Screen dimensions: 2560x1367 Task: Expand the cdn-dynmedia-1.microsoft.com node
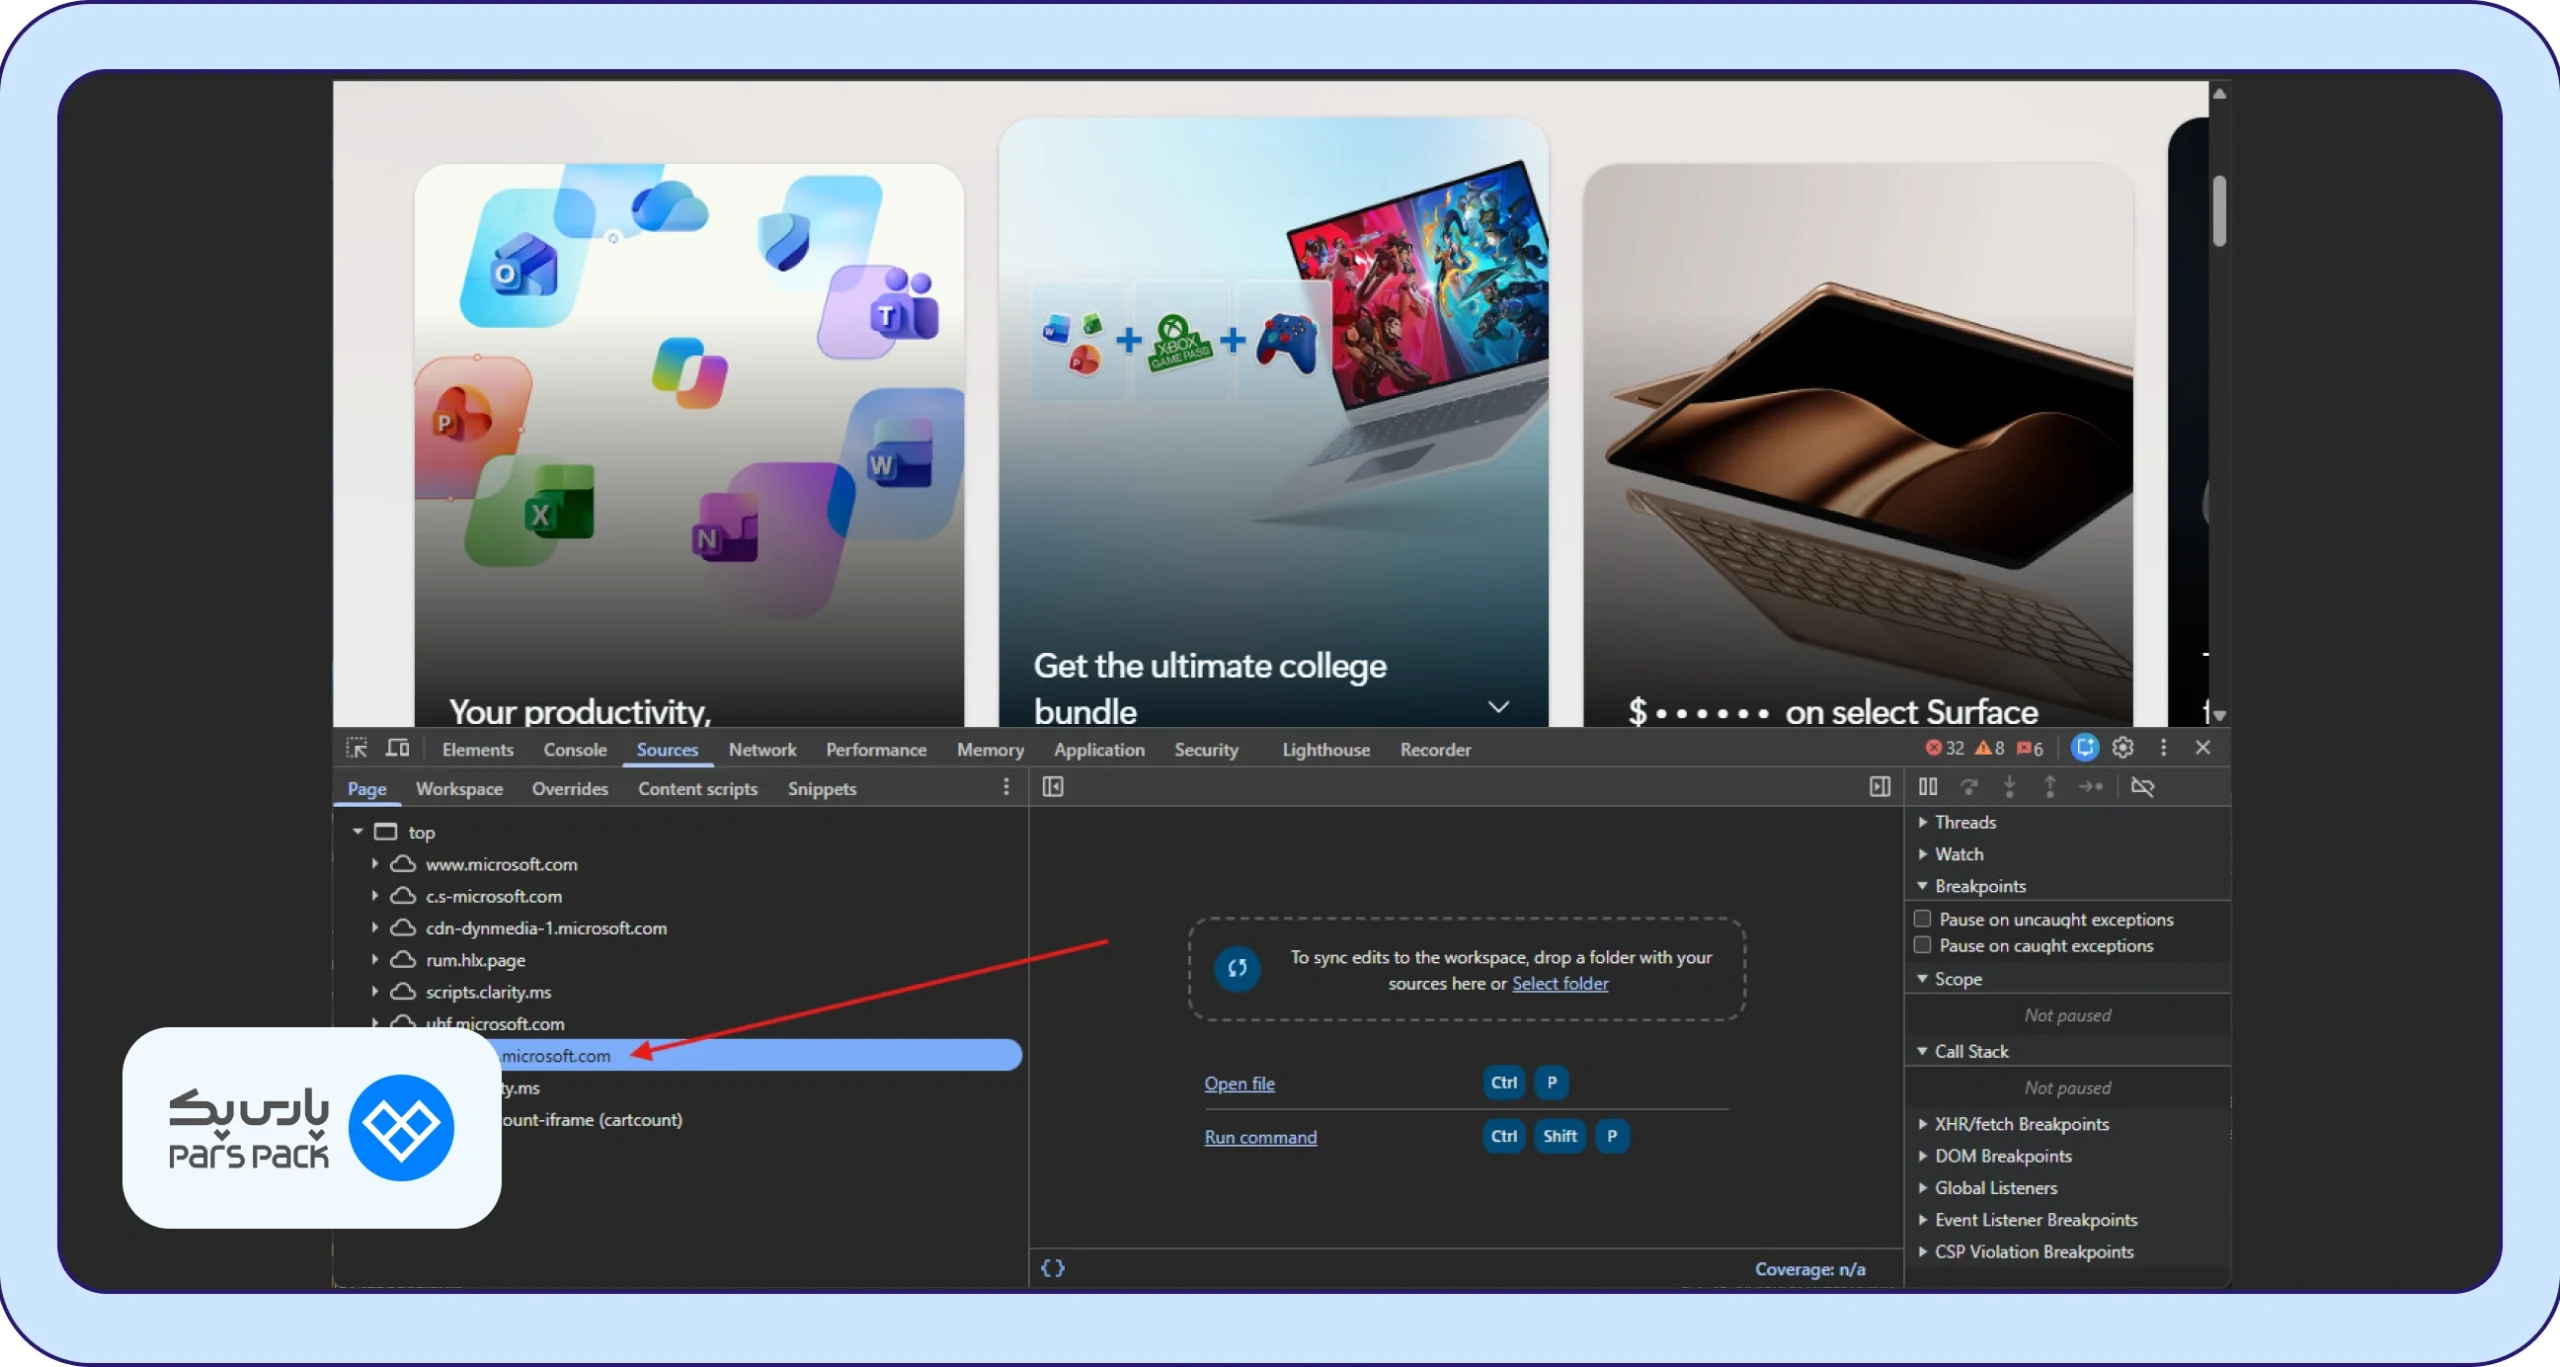tap(375, 927)
